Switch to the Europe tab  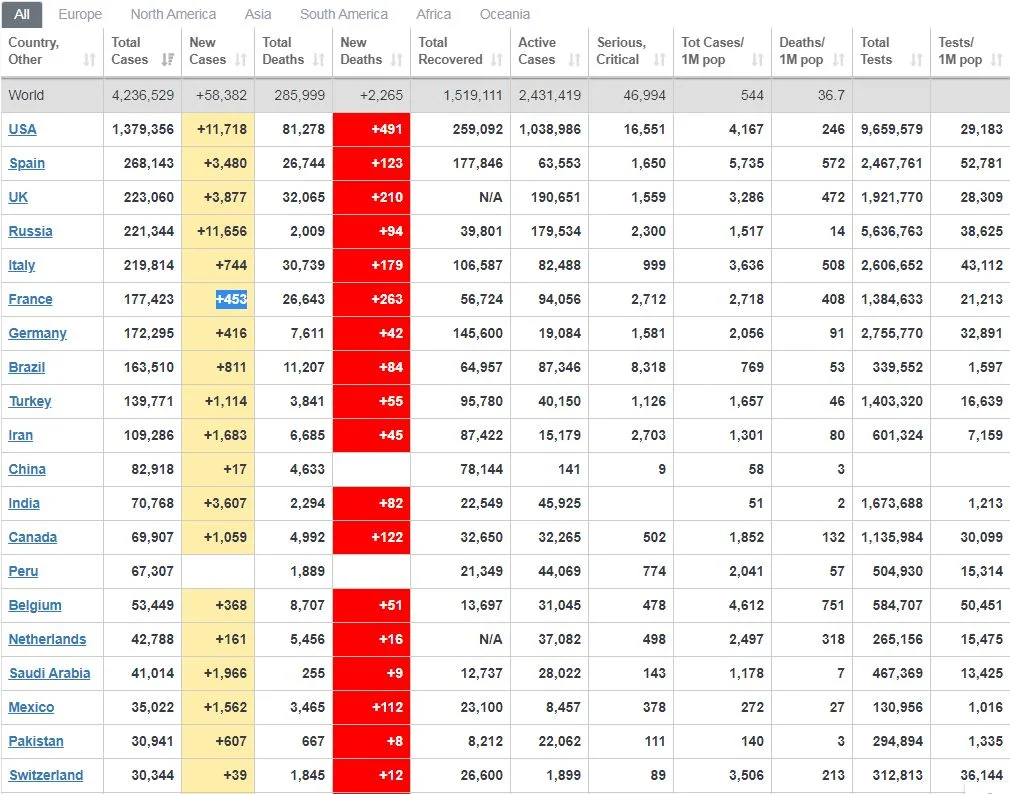tap(80, 14)
